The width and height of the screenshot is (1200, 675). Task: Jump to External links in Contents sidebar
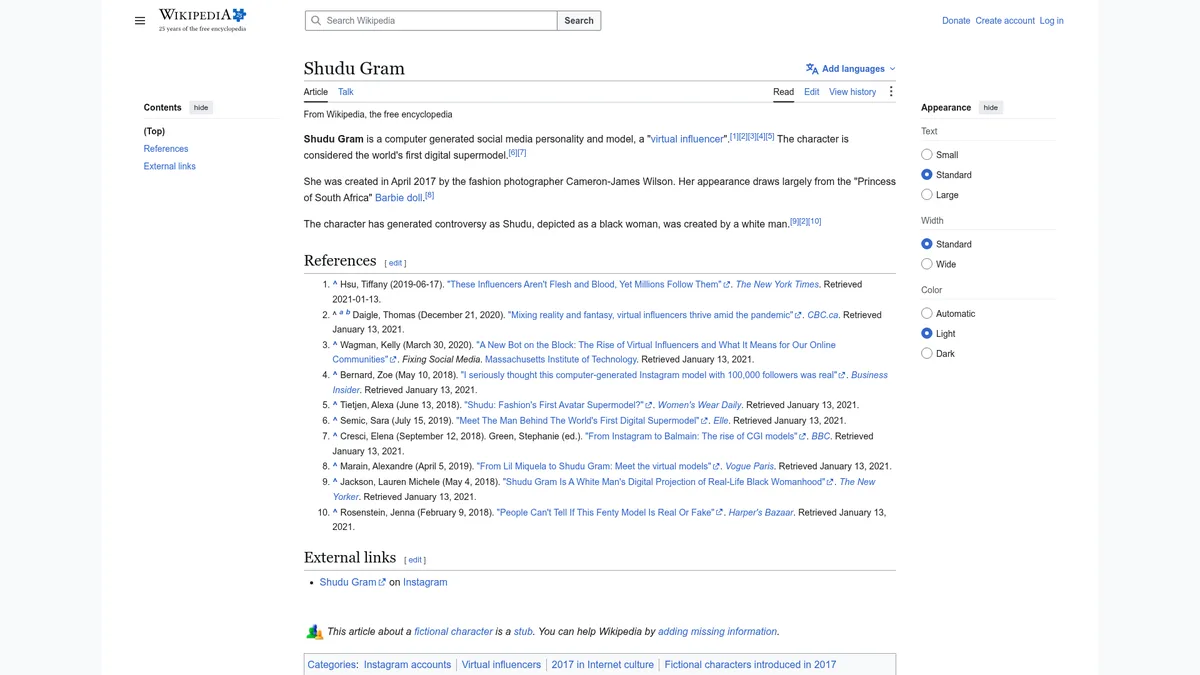pyautogui.click(x=170, y=166)
